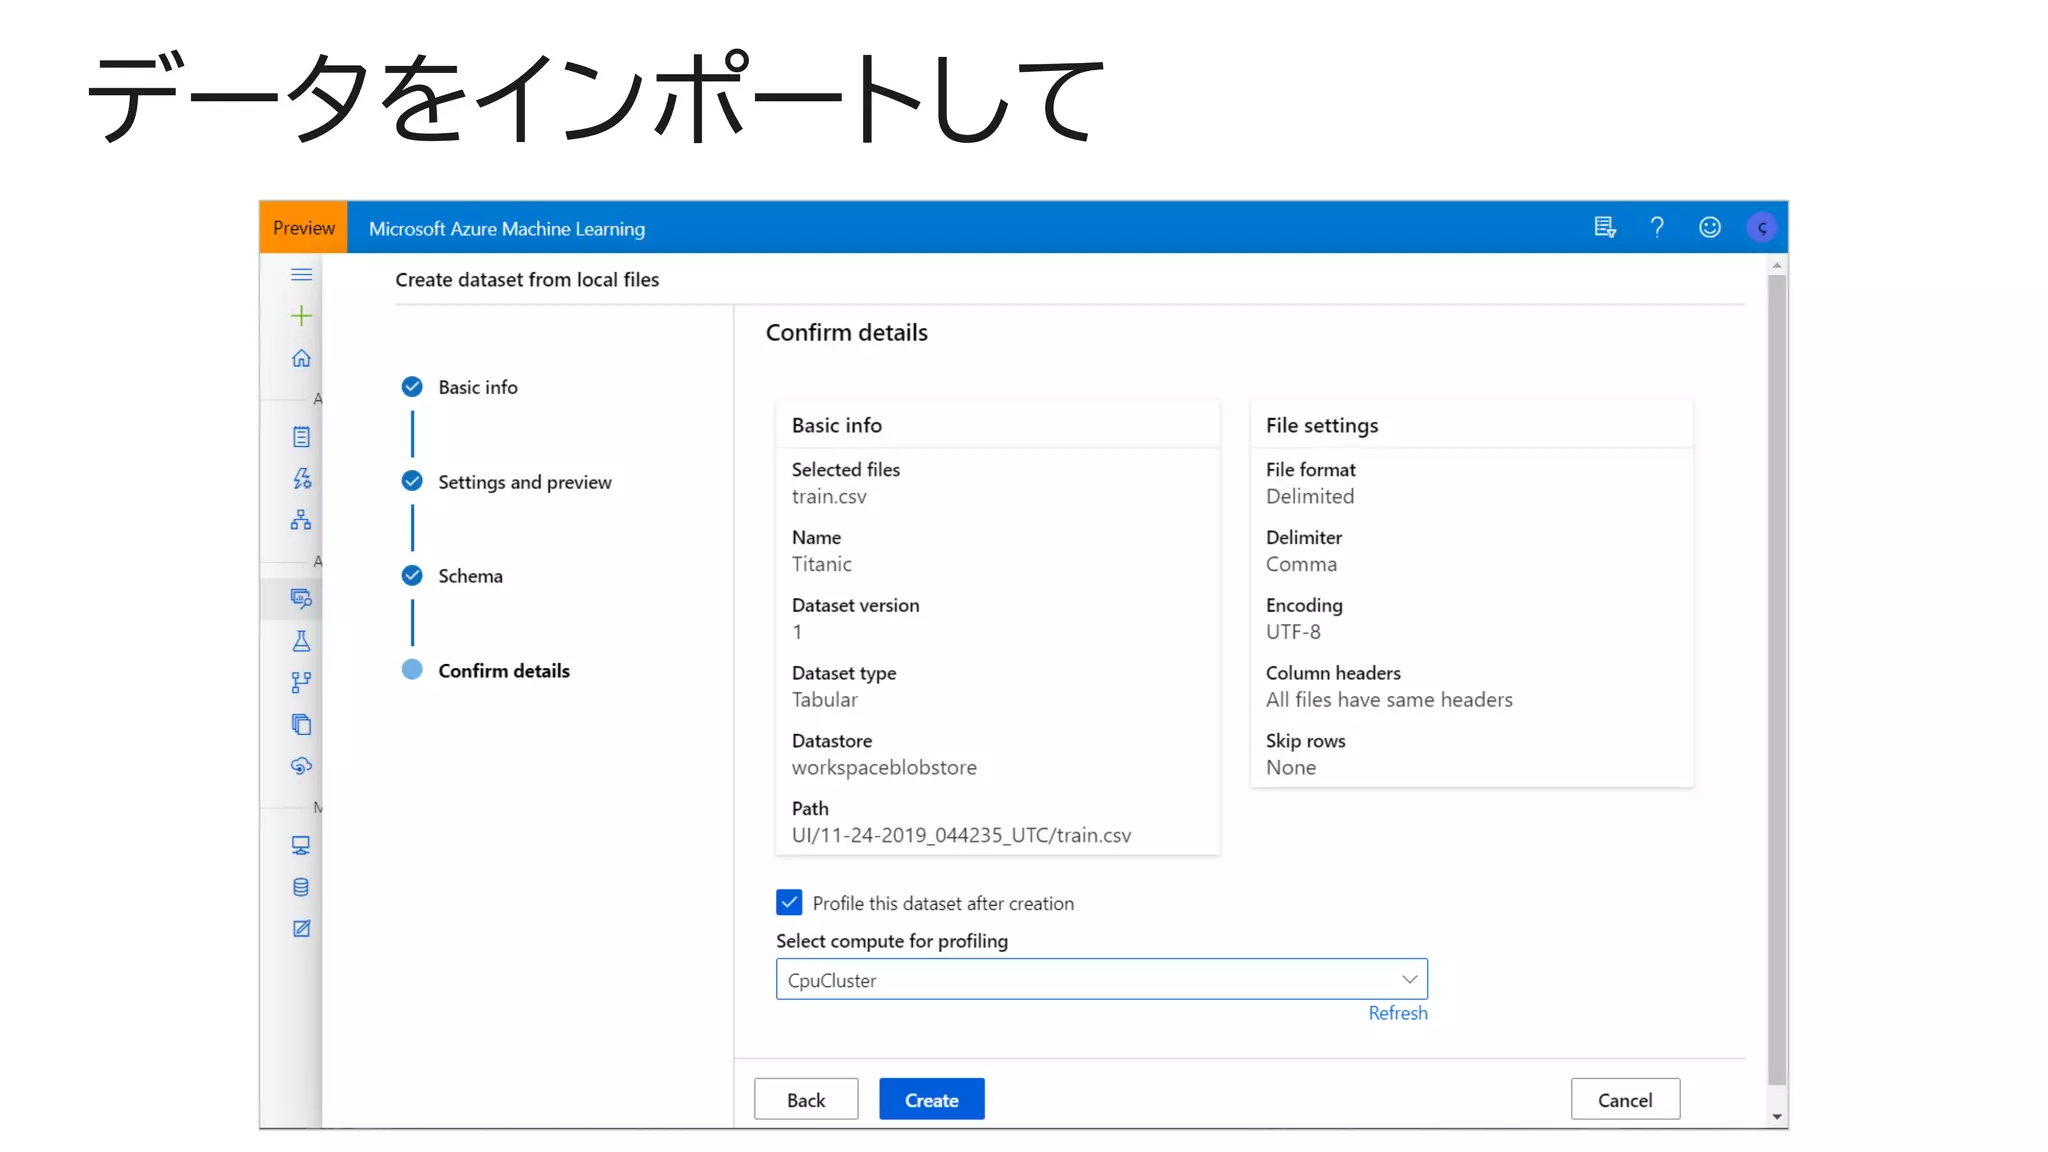The height and width of the screenshot is (1152, 2048).
Task: Click the Titanic dataset name value
Action: (x=822, y=564)
